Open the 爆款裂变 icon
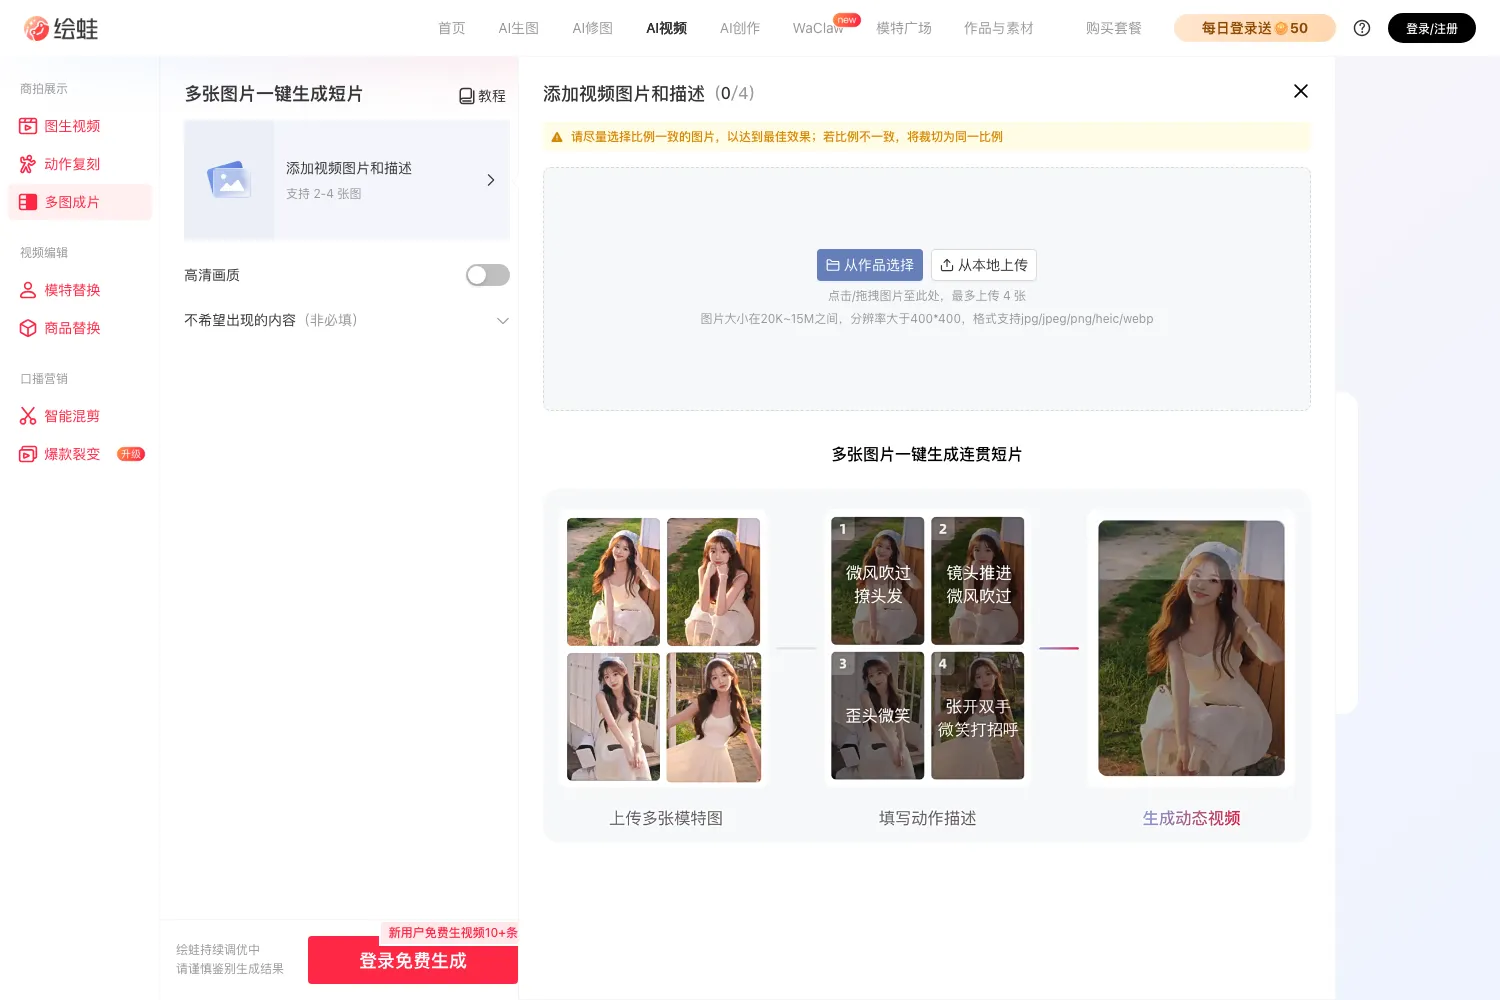The width and height of the screenshot is (1500, 1000). [x=28, y=454]
